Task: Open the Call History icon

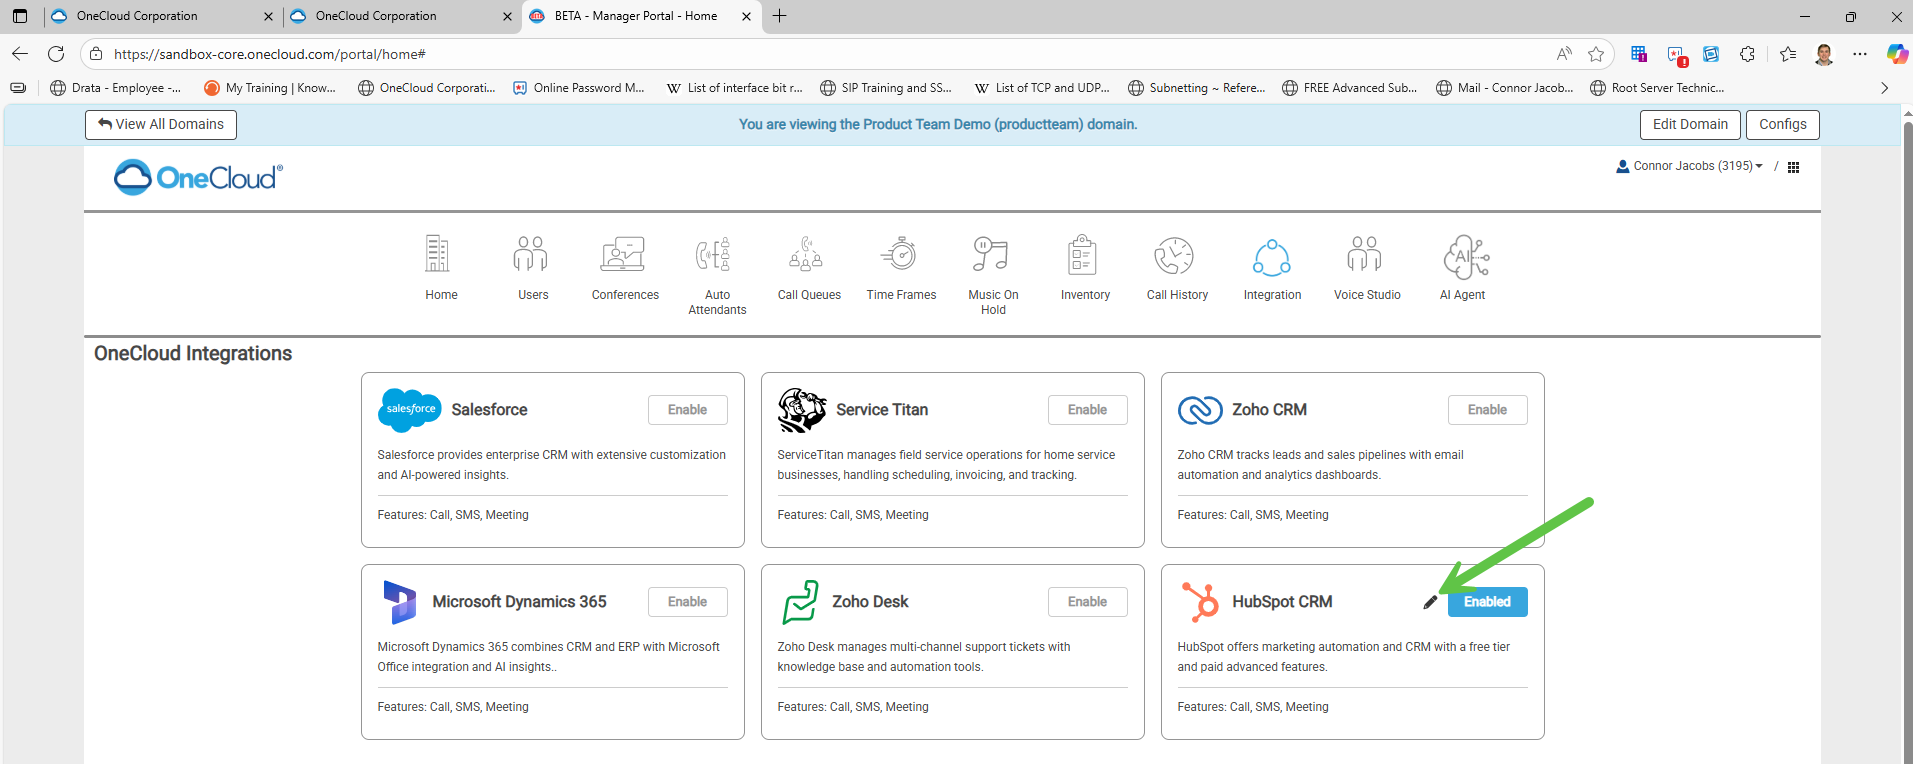Action: tap(1176, 256)
